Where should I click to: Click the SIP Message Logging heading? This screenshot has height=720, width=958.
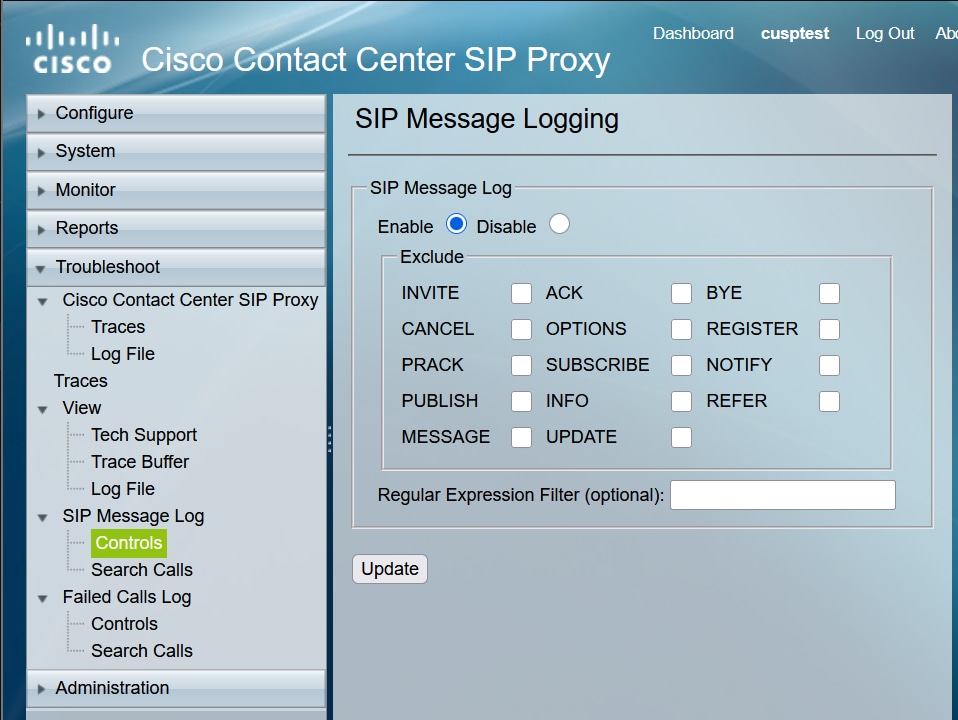click(x=486, y=119)
